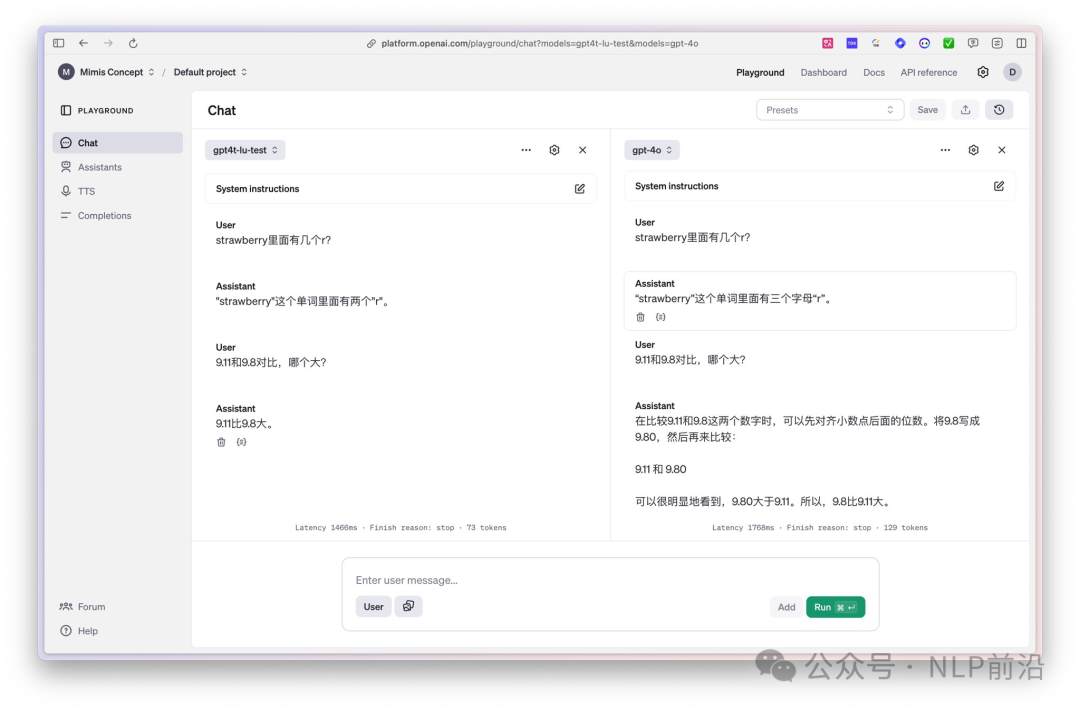Viewport: 1080px width, 710px height.
Task: Go to the Dashboard tab
Action: pos(823,72)
